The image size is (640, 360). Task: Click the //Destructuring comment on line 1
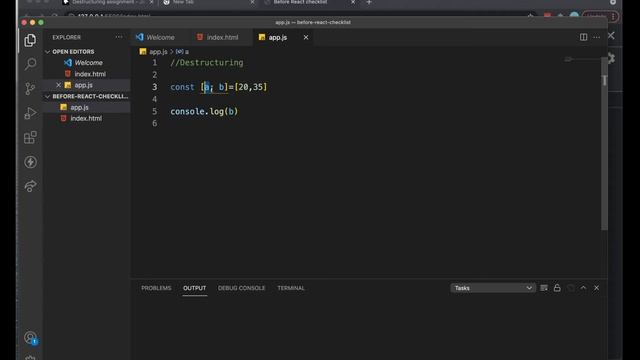[207, 62]
